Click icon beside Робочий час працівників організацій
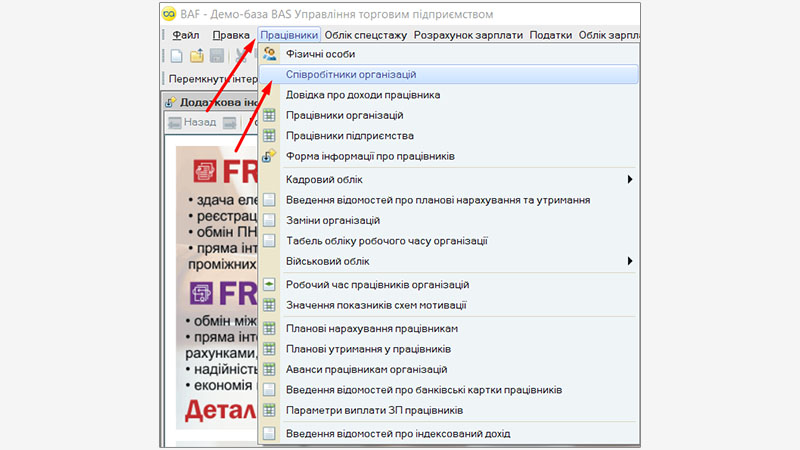The height and width of the screenshot is (450, 800). [x=269, y=285]
